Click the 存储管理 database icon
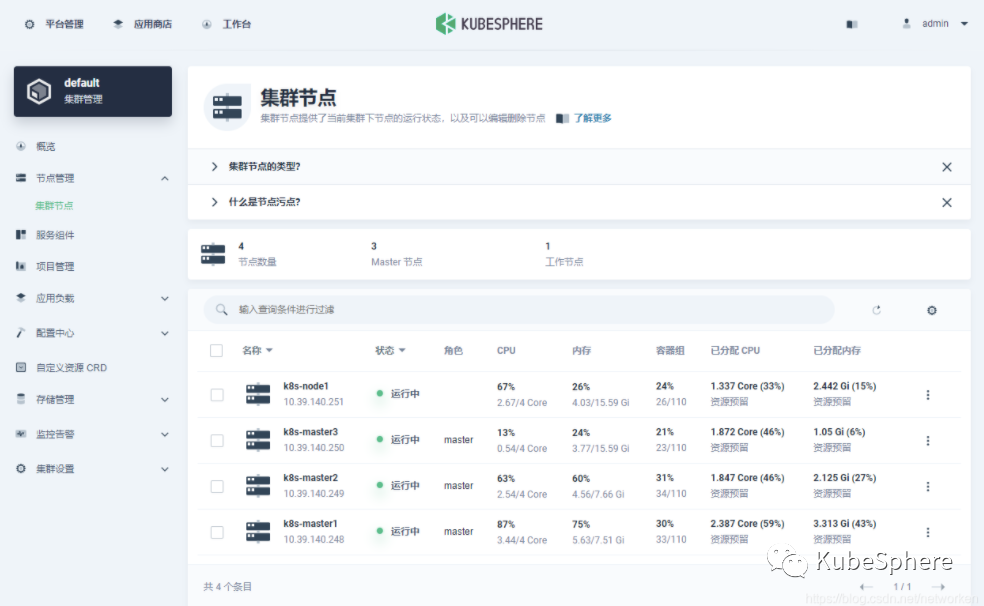This screenshot has width=984, height=606. [21, 399]
